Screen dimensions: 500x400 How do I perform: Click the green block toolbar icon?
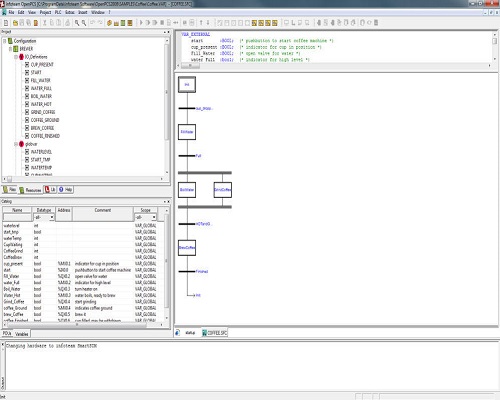coord(123,23)
